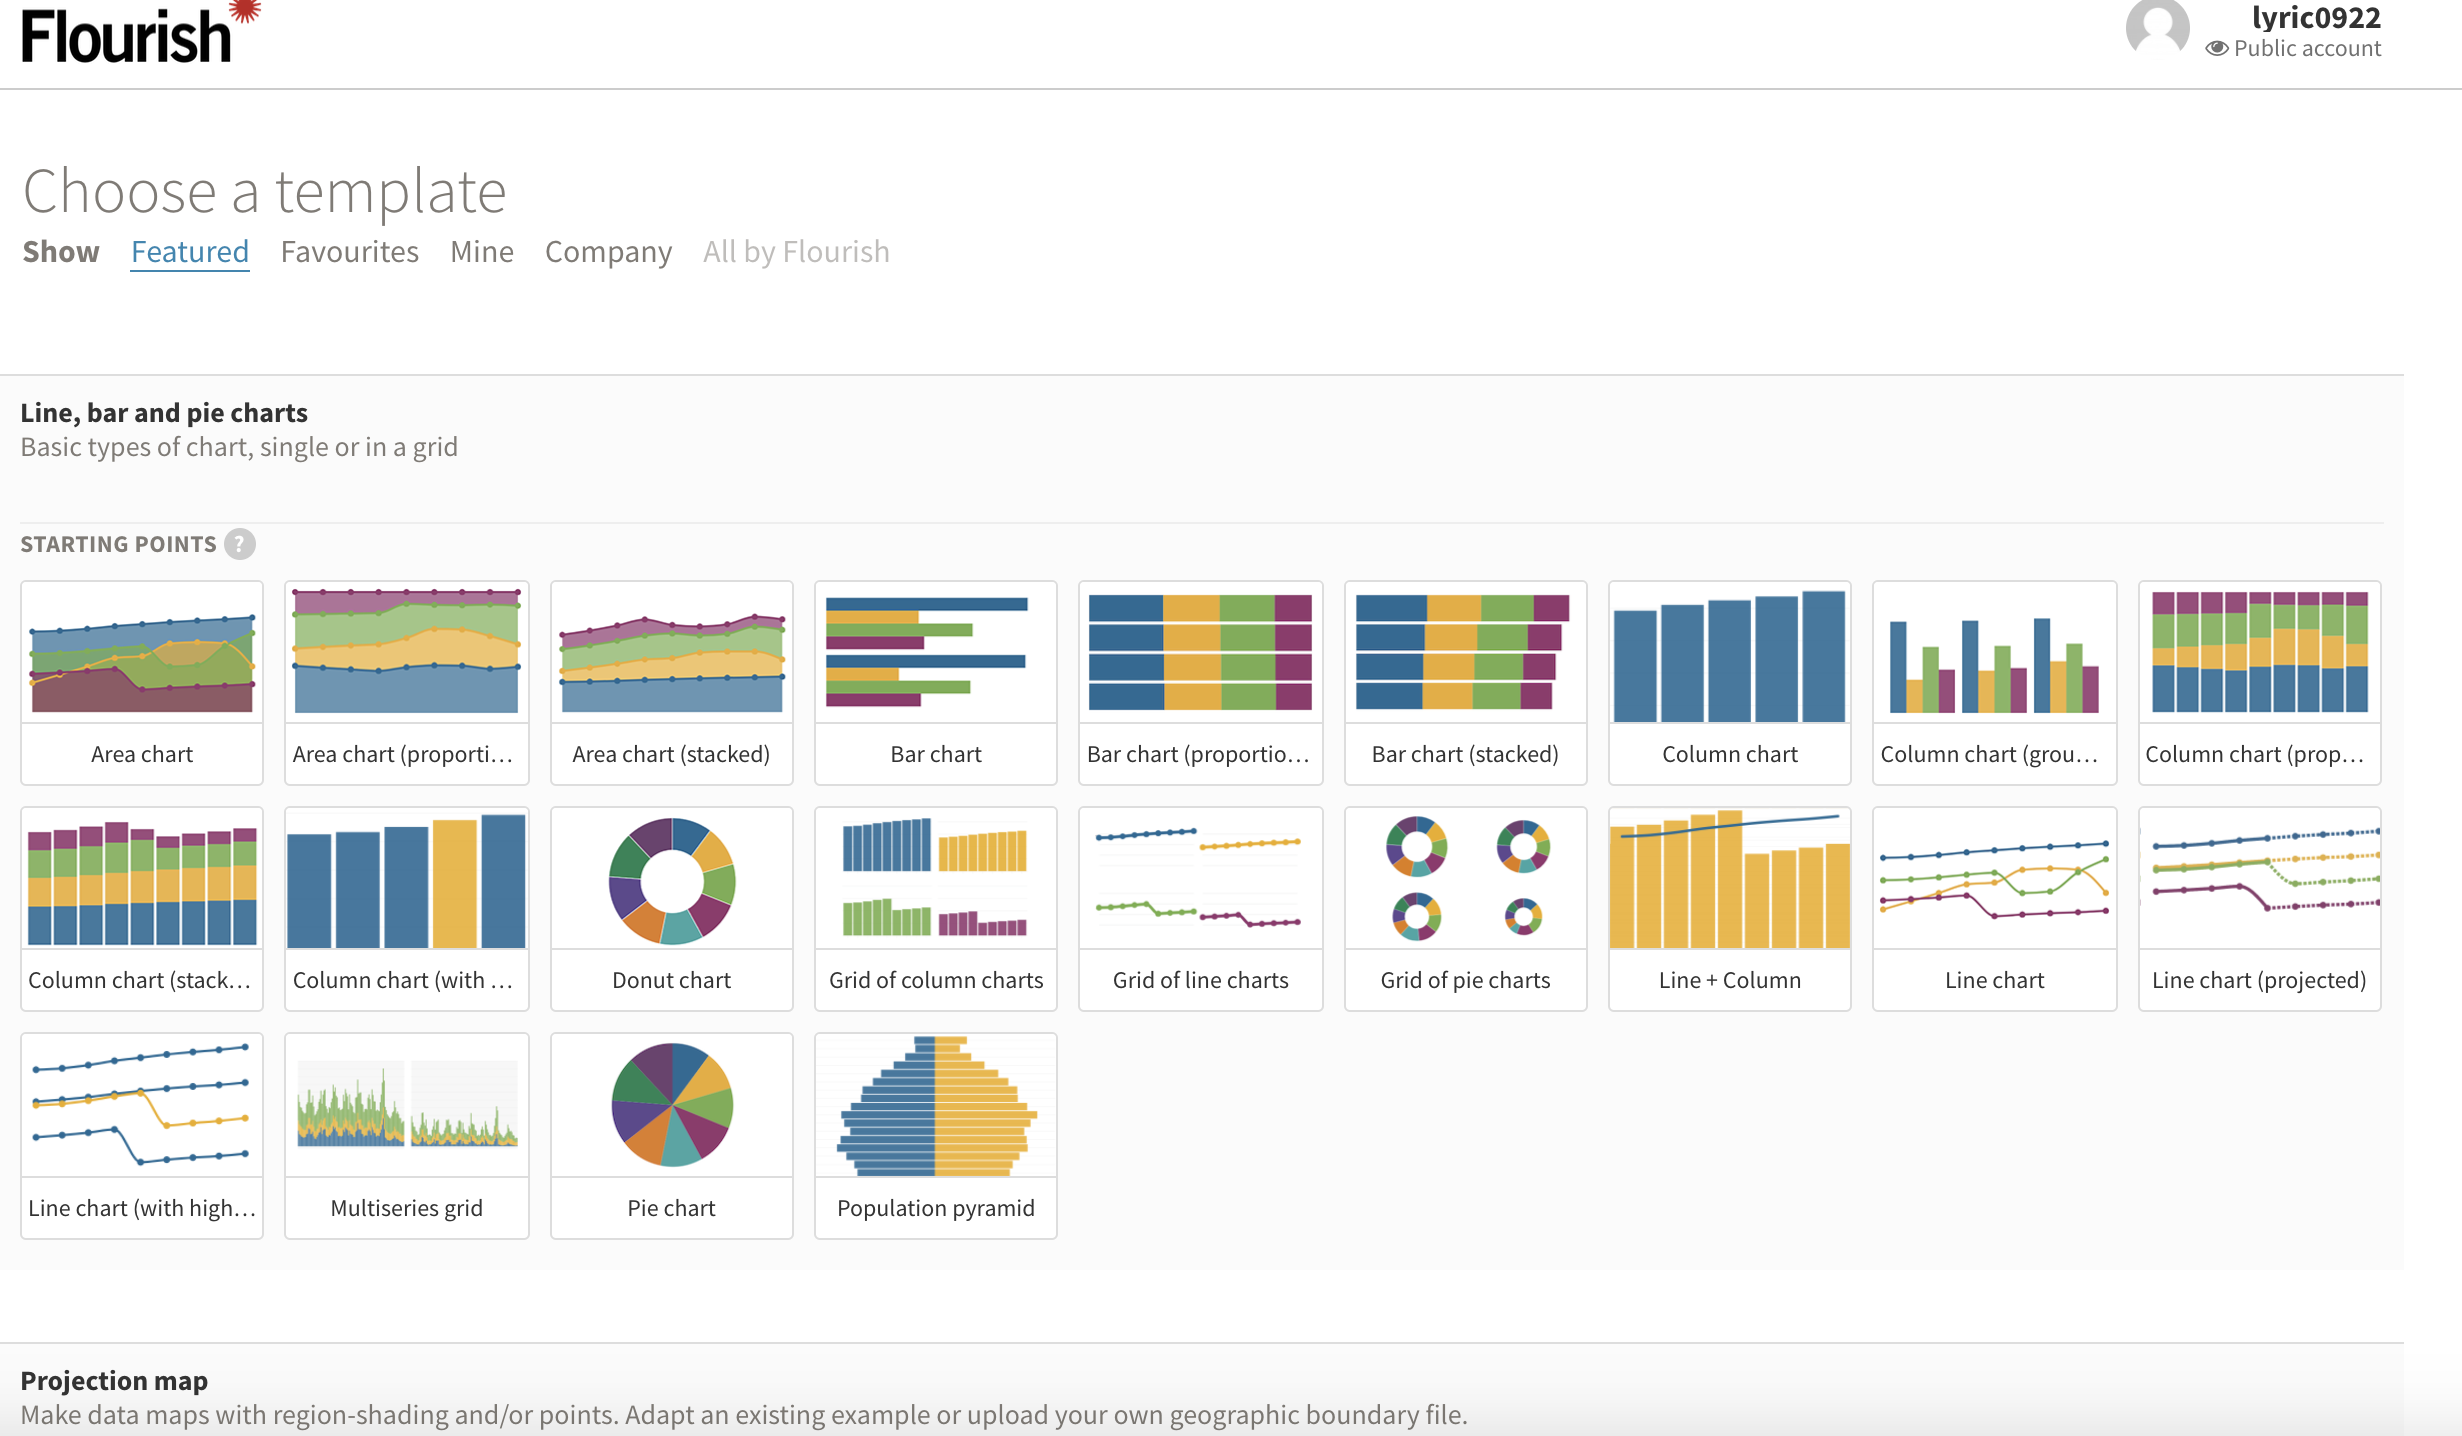Select the Multiseries grid template
The height and width of the screenshot is (1436, 2462).
[407, 1136]
